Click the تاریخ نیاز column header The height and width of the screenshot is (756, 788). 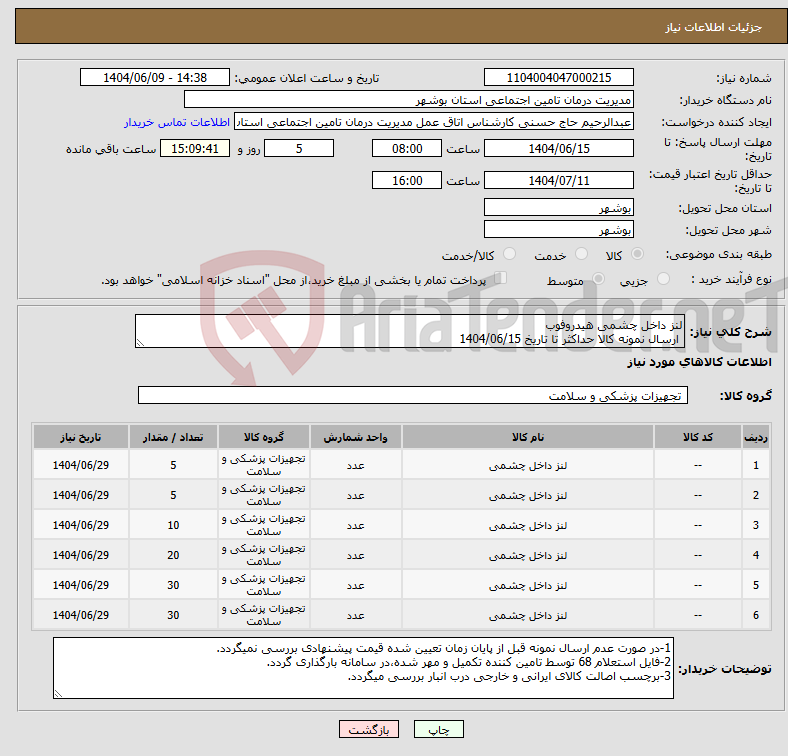[x=81, y=437]
